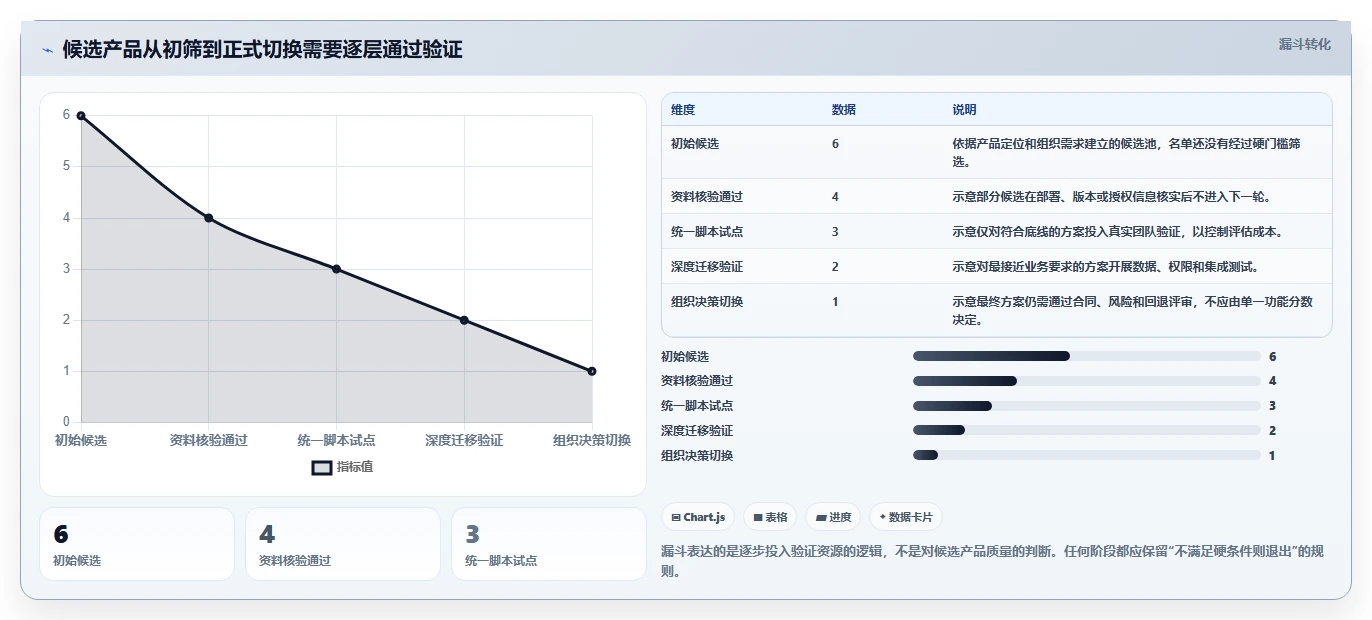Click the x-axis label 初始候选
This screenshot has height=620, width=1372.
81,440
